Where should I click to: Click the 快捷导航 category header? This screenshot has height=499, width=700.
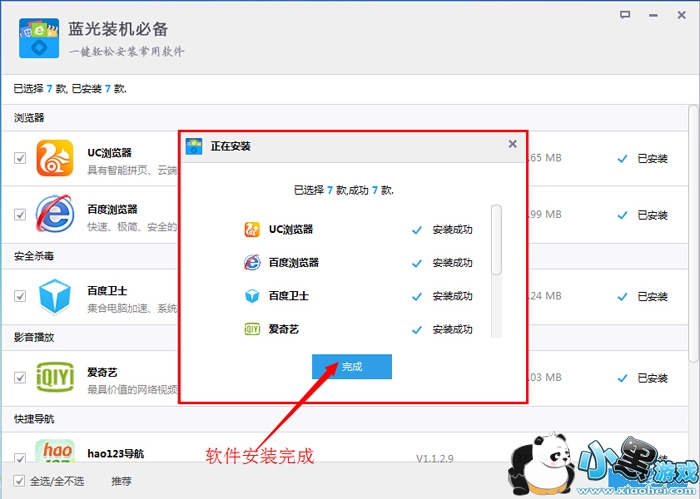point(34,419)
